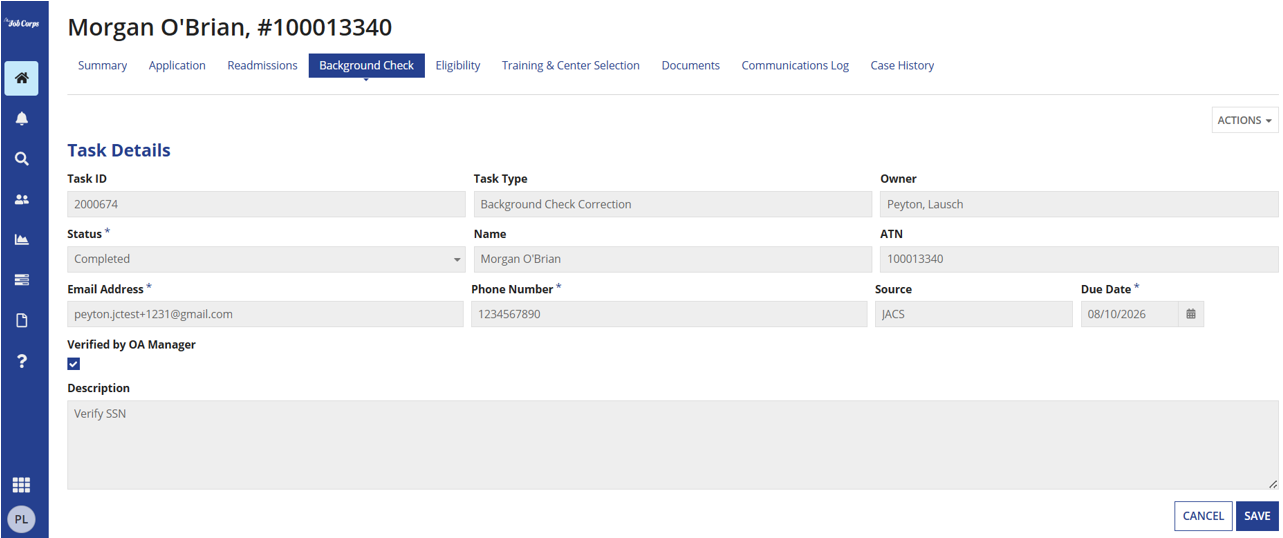The height and width of the screenshot is (538, 1283).
Task: Open Training & Center Selection tab
Action: [571, 66]
